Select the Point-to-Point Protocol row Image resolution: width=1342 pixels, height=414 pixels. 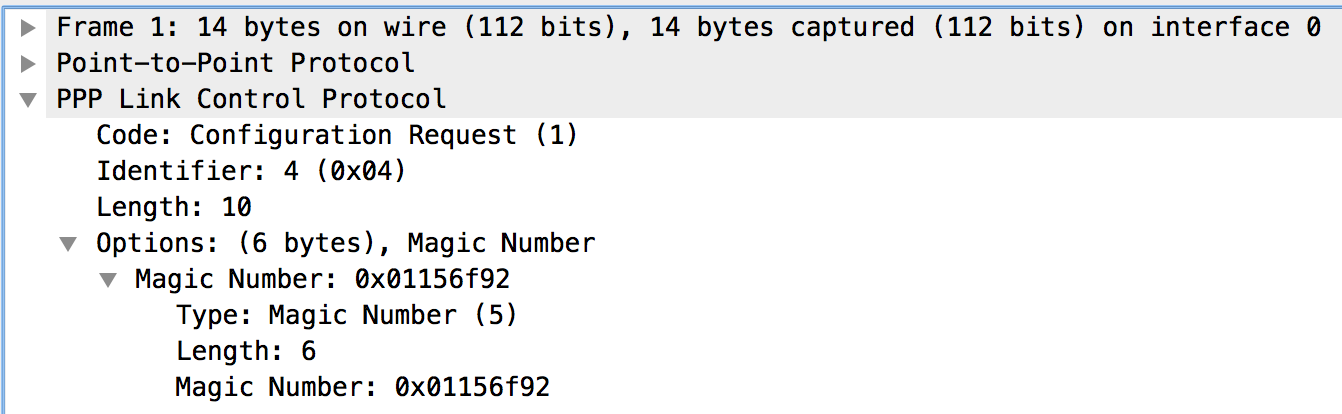coord(235,64)
